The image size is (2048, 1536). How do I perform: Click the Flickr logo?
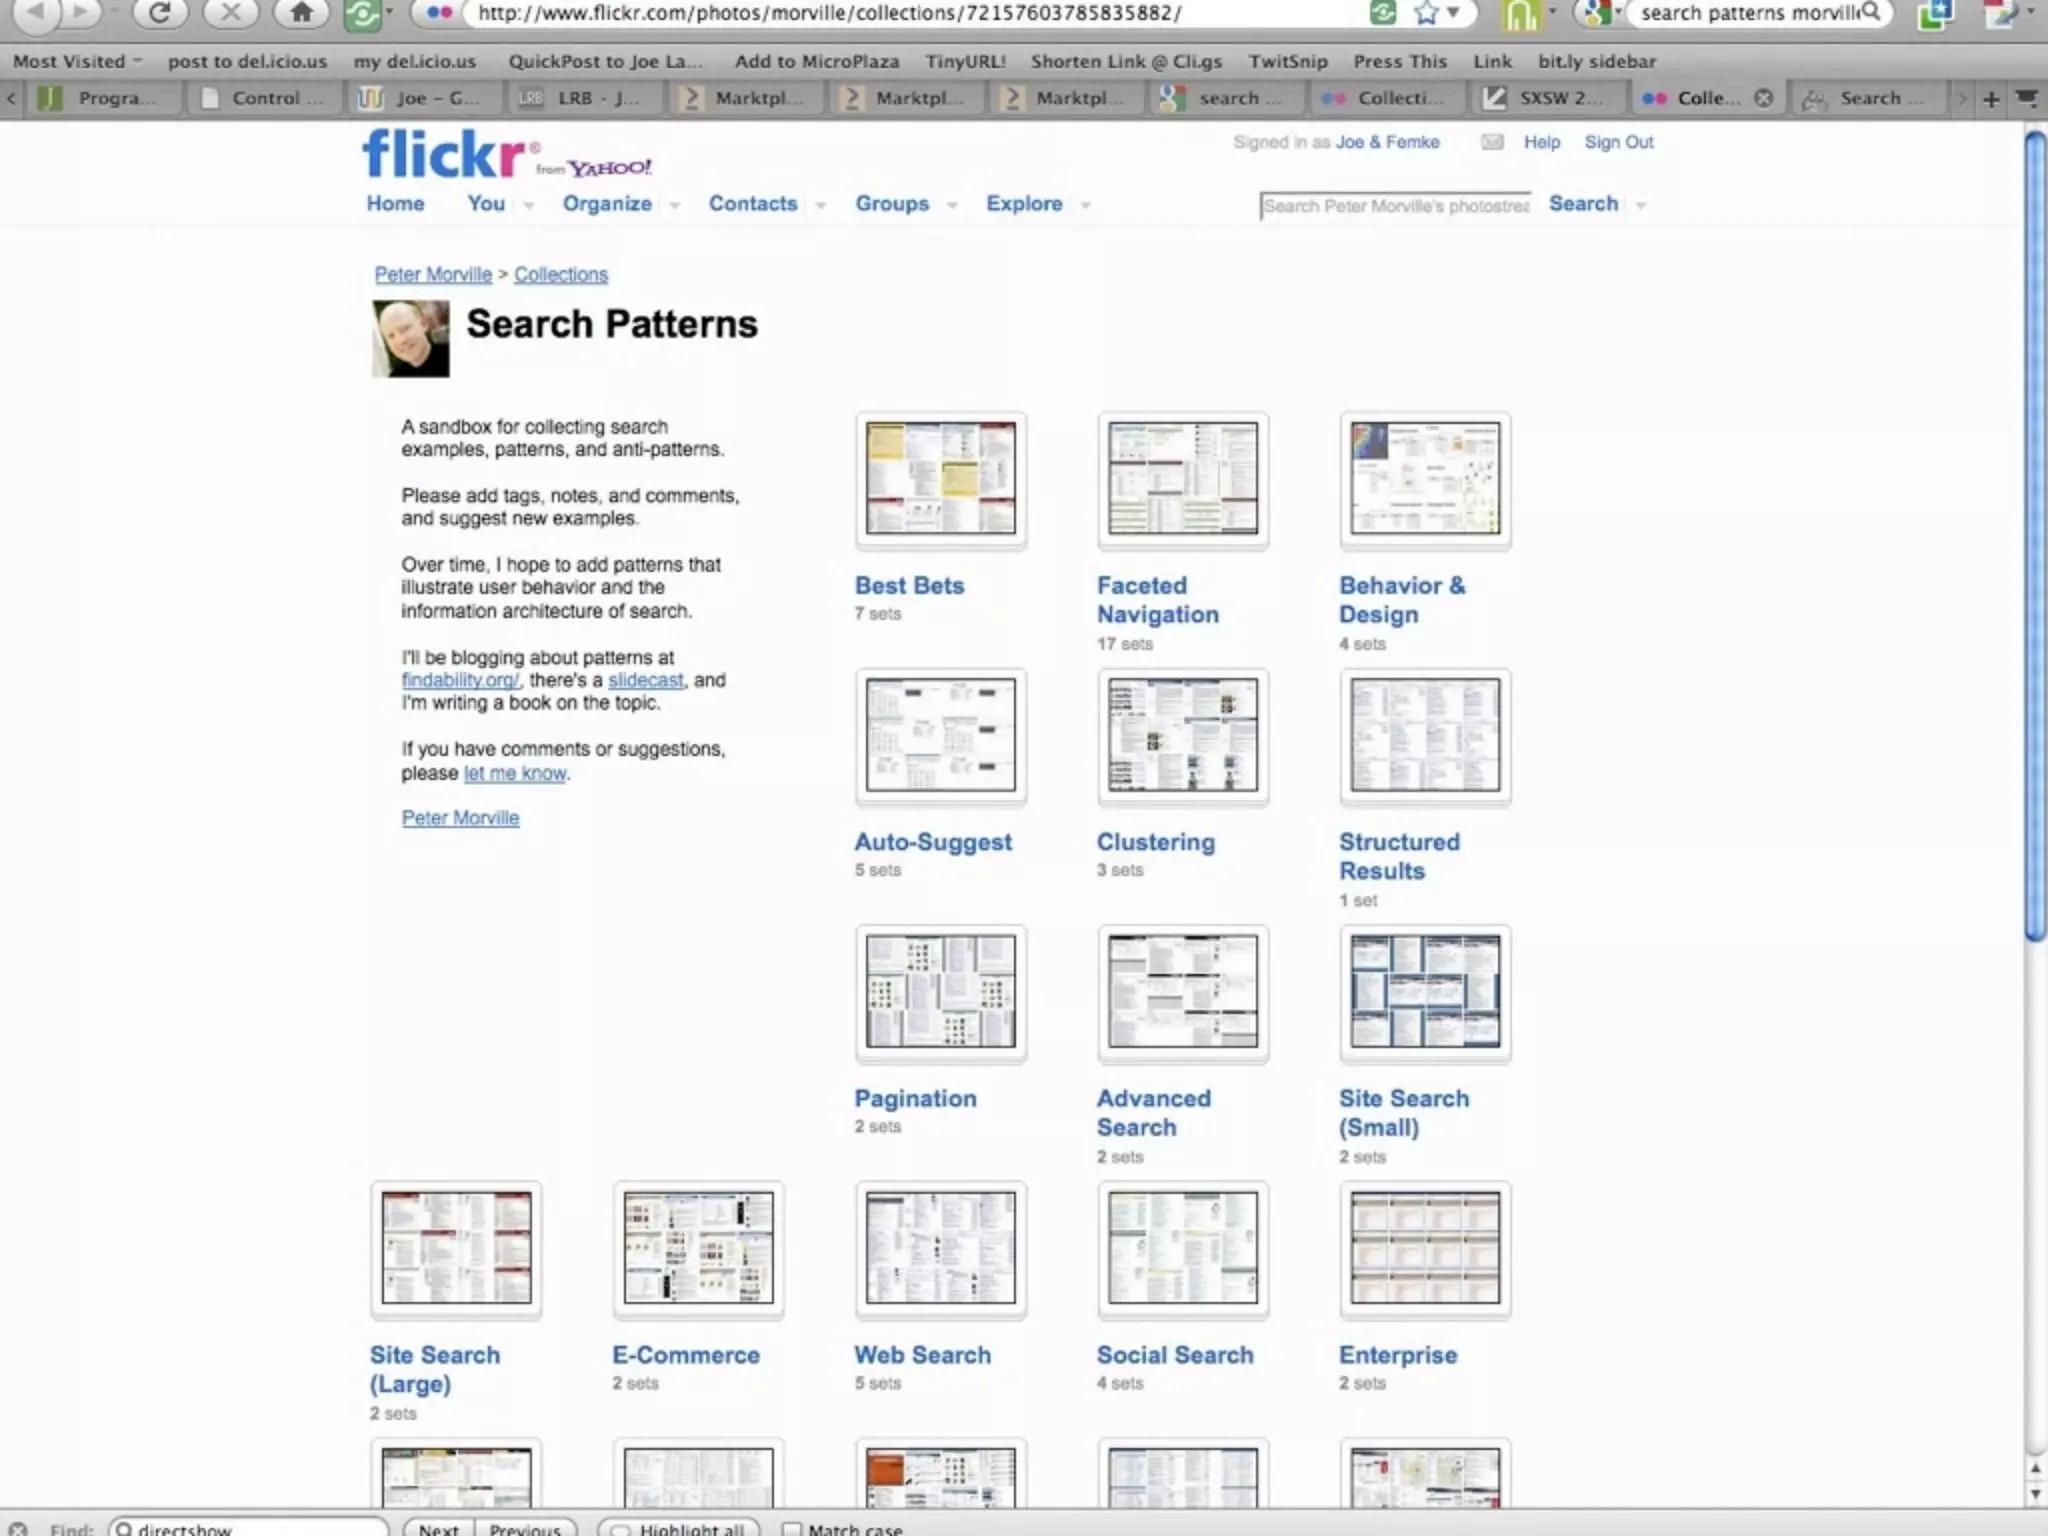(445, 155)
